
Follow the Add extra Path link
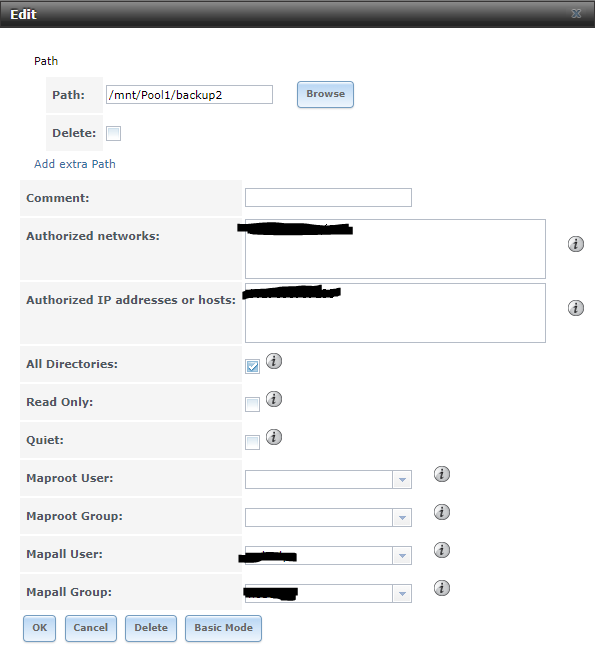[x=75, y=164]
